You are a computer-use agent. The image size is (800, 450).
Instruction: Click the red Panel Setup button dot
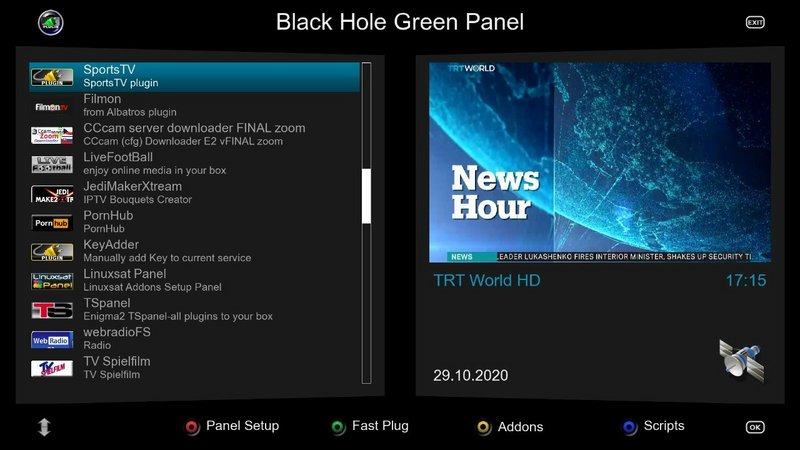click(192, 427)
